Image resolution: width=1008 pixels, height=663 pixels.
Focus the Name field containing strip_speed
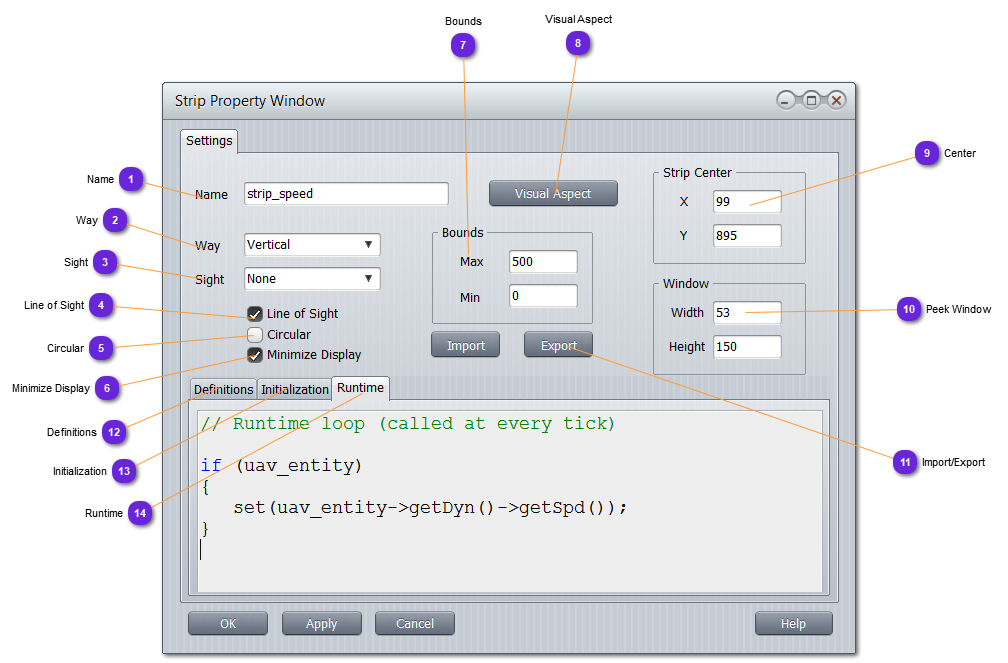point(346,194)
